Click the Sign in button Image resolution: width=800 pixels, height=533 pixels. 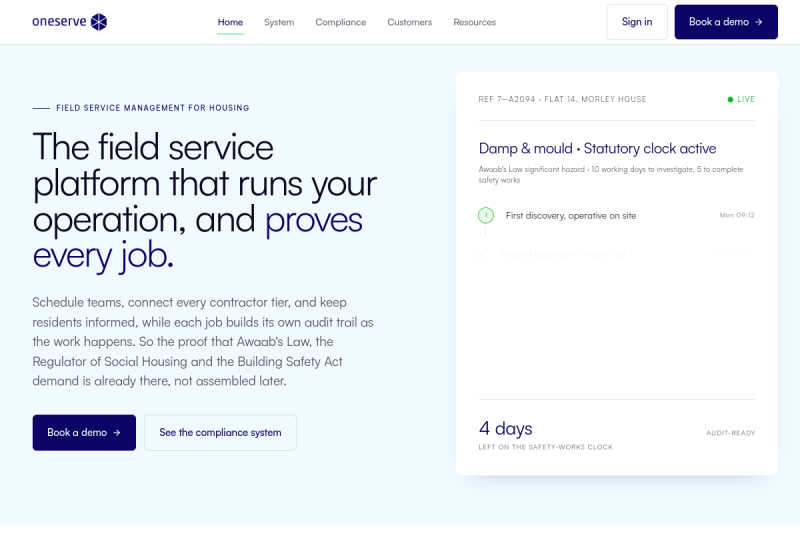pyautogui.click(x=637, y=22)
